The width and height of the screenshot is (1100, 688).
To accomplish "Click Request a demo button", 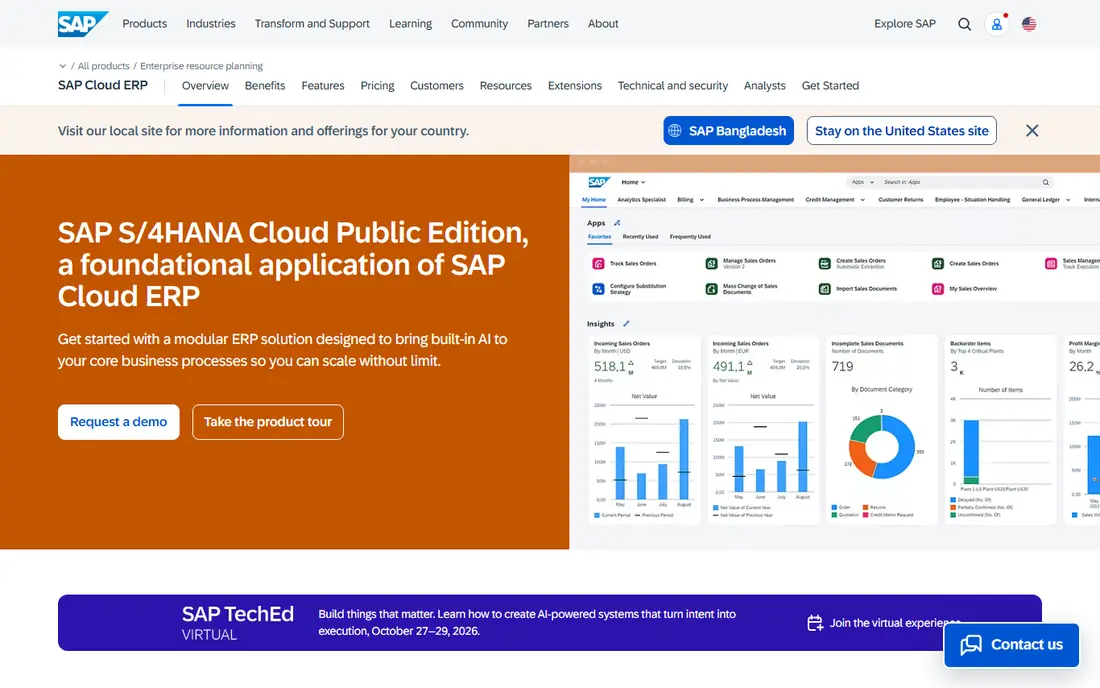I will point(119,422).
